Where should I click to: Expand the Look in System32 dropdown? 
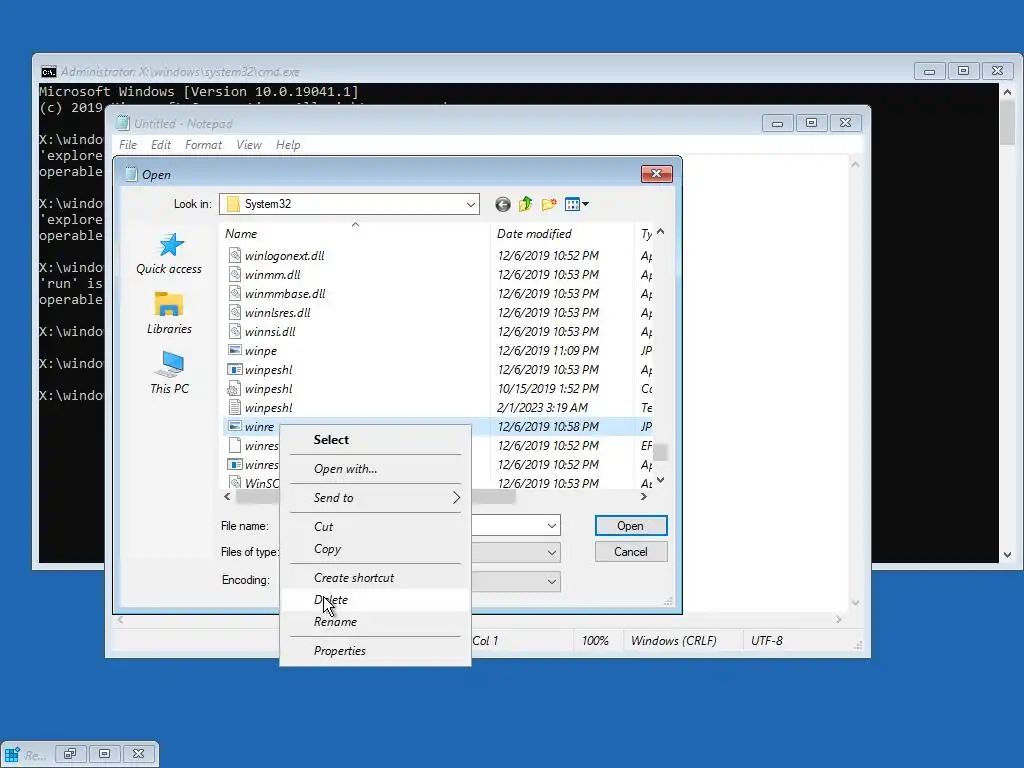(x=470, y=204)
